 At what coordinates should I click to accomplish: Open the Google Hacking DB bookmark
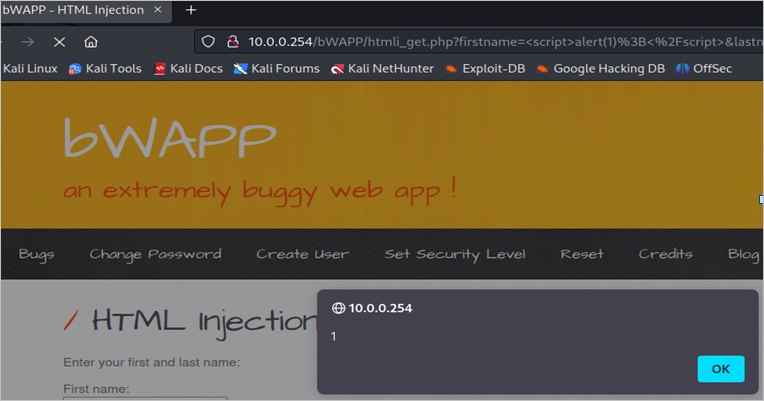[x=601, y=69]
